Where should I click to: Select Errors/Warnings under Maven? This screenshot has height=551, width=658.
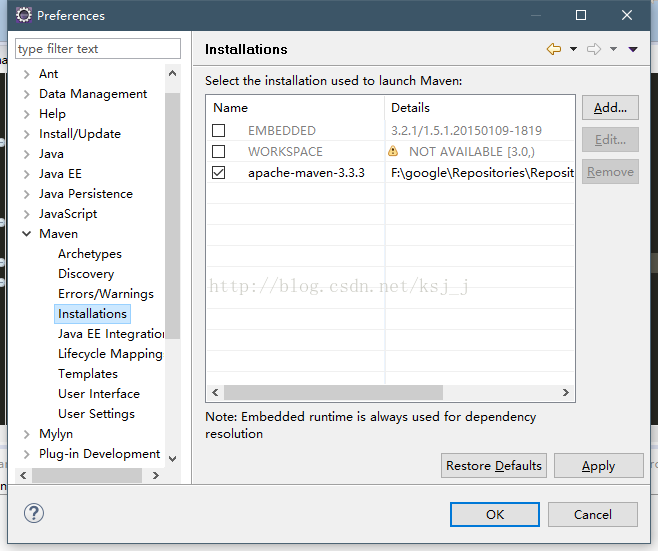pyautogui.click(x=106, y=294)
